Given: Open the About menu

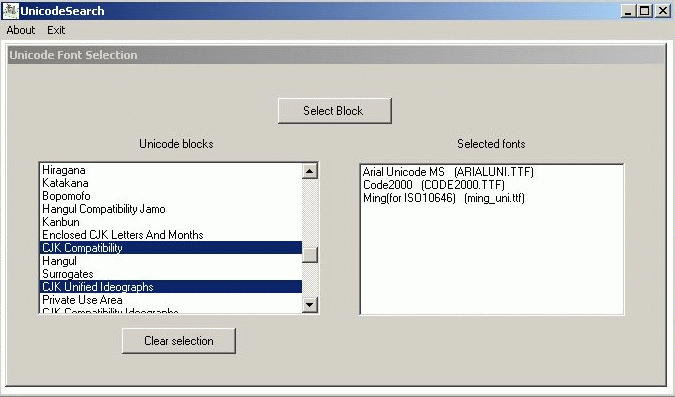Looking at the screenshot, I should point(21,30).
